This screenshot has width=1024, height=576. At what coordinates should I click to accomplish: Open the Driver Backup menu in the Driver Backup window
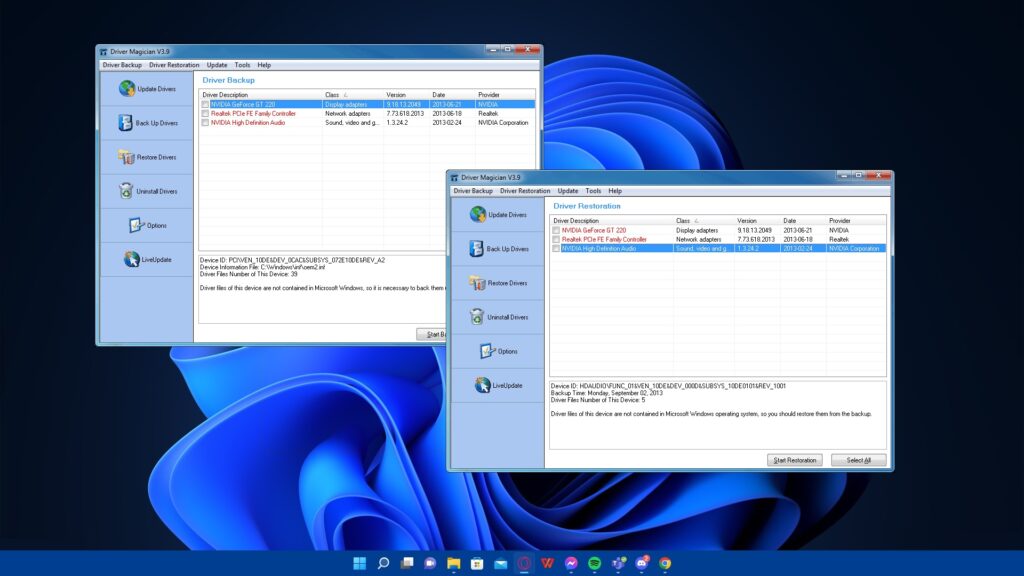point(122,65)
